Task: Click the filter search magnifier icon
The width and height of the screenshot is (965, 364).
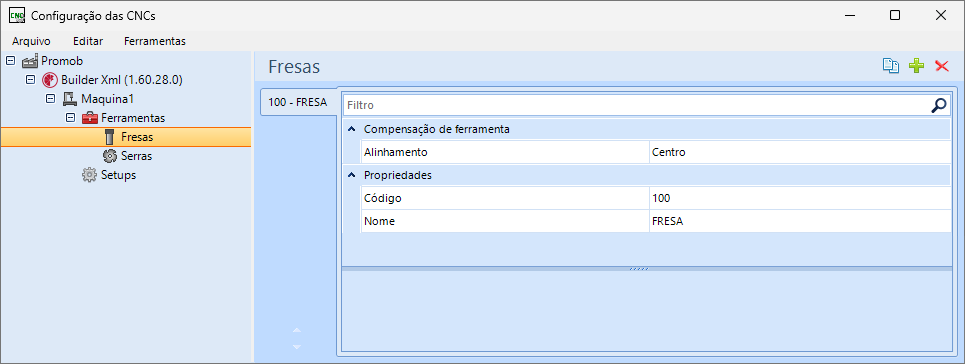Action: [939, 105]
